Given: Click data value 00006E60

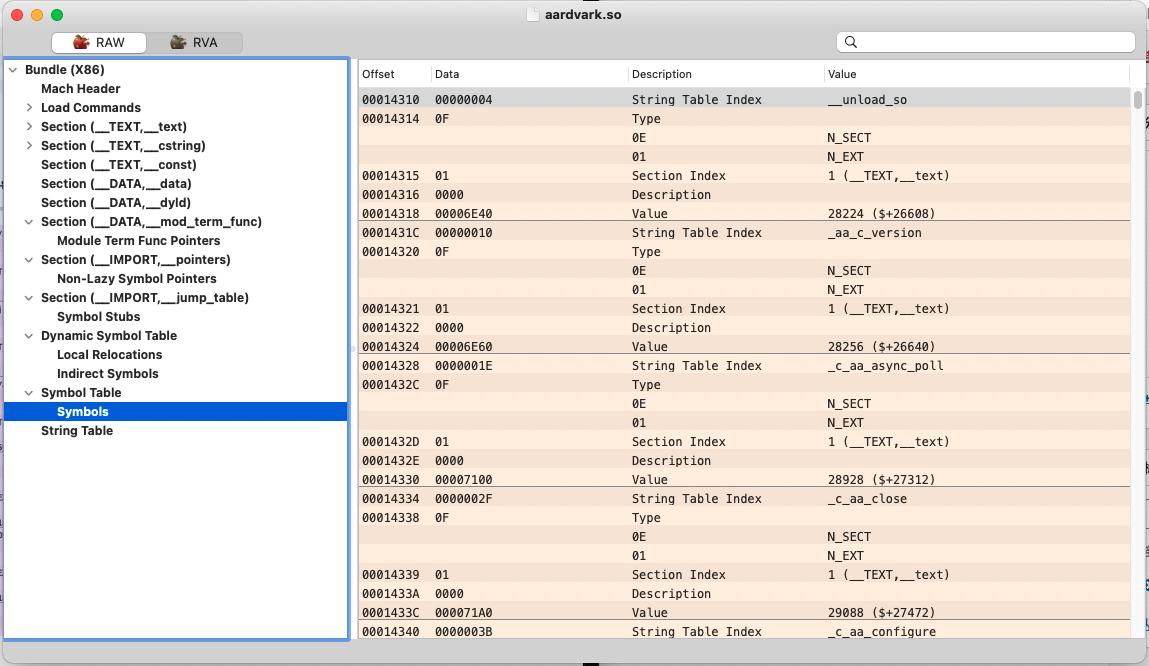Looking at the screenshot, I should pos(464,347).
